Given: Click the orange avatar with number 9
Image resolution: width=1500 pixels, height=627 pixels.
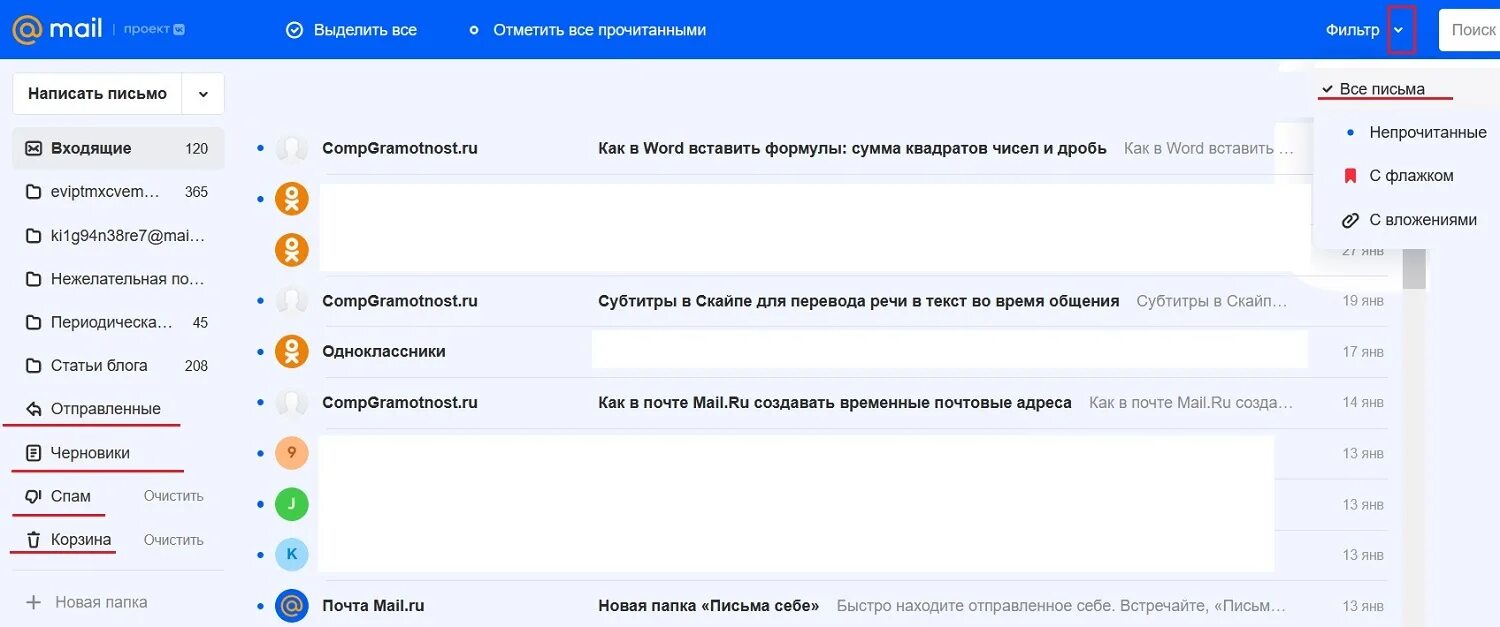Looking at the screenshot, I should pos(292,453).
